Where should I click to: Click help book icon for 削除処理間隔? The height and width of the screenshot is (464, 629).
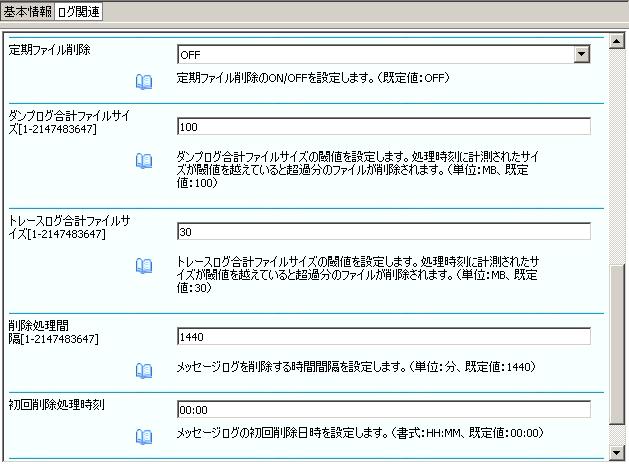click(144, 371)
